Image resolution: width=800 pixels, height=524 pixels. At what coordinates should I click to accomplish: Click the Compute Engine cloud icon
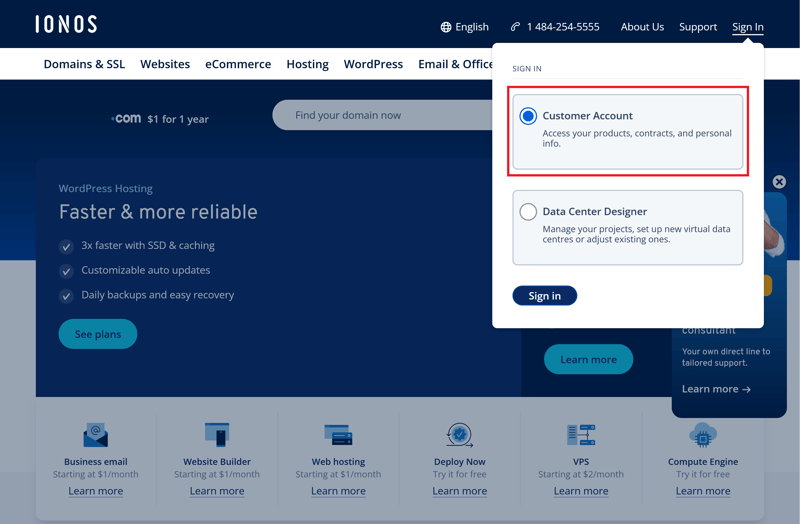point(703,435)
